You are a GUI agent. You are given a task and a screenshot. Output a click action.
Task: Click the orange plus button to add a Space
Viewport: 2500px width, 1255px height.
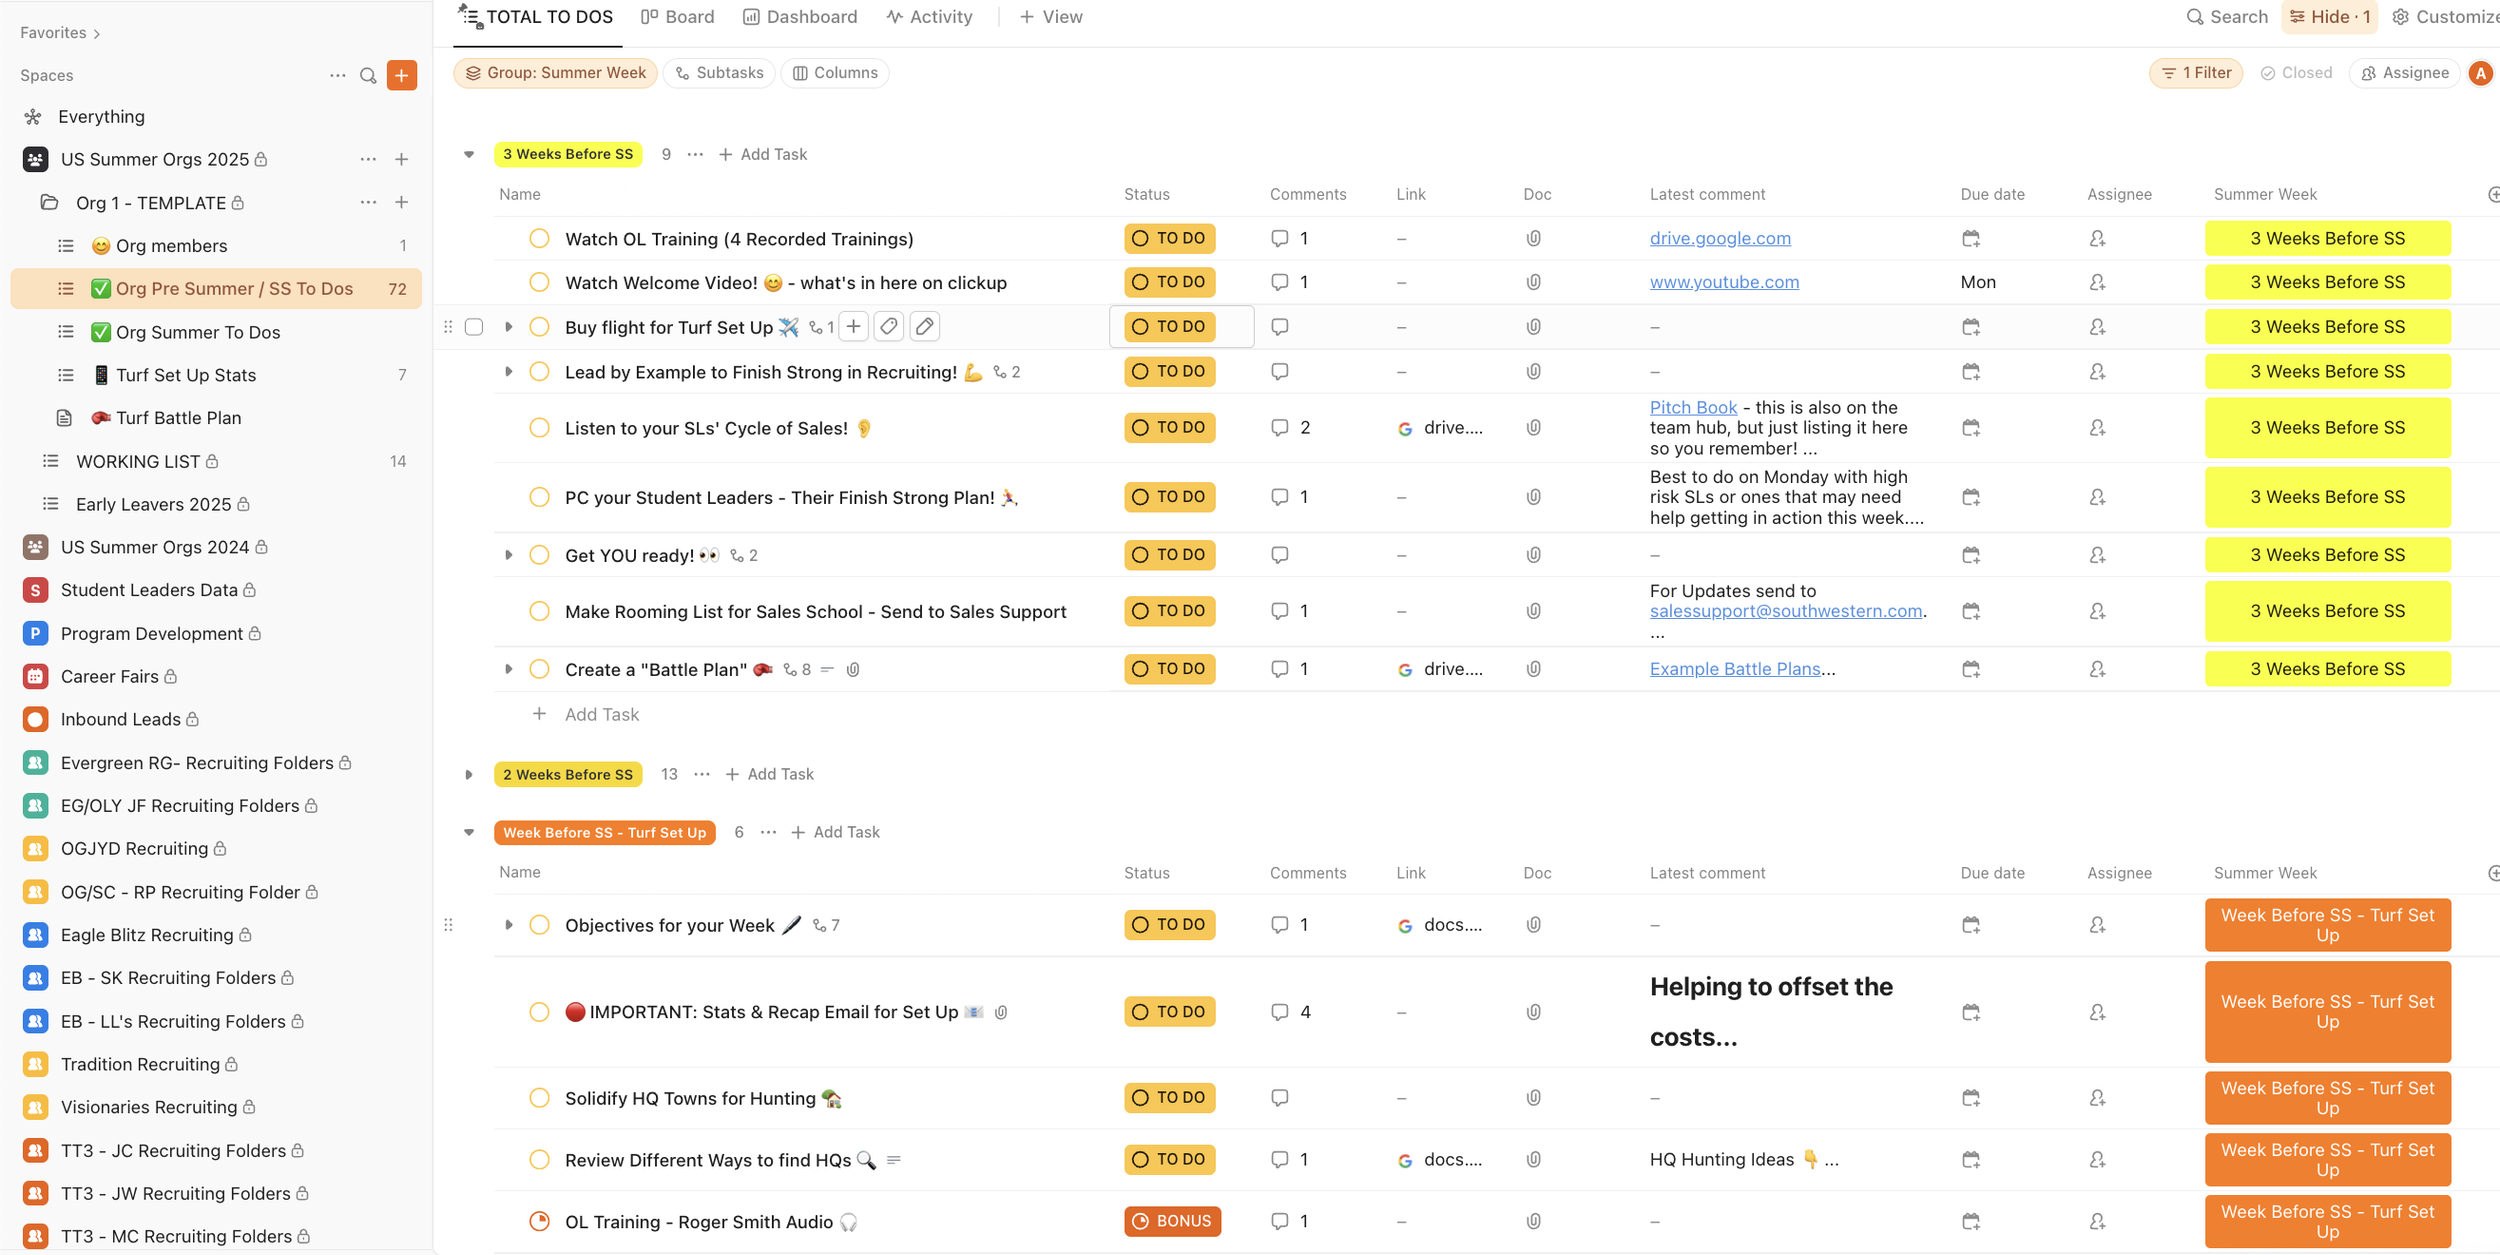click(402, 76)
